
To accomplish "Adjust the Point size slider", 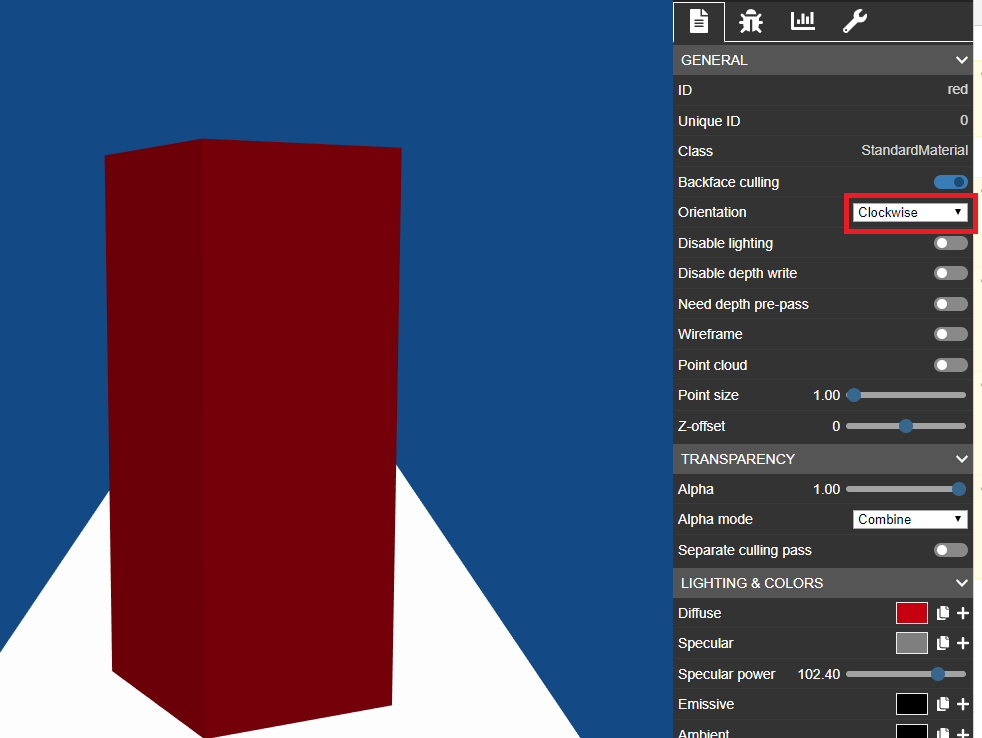I will point(906,395).
